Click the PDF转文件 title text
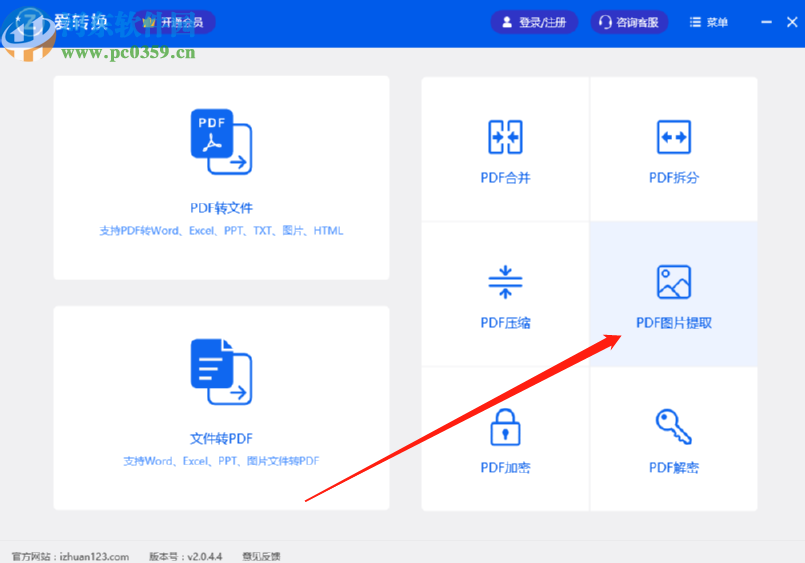The width and height of the screenshot is (805, 563). [x=221, y=208]
